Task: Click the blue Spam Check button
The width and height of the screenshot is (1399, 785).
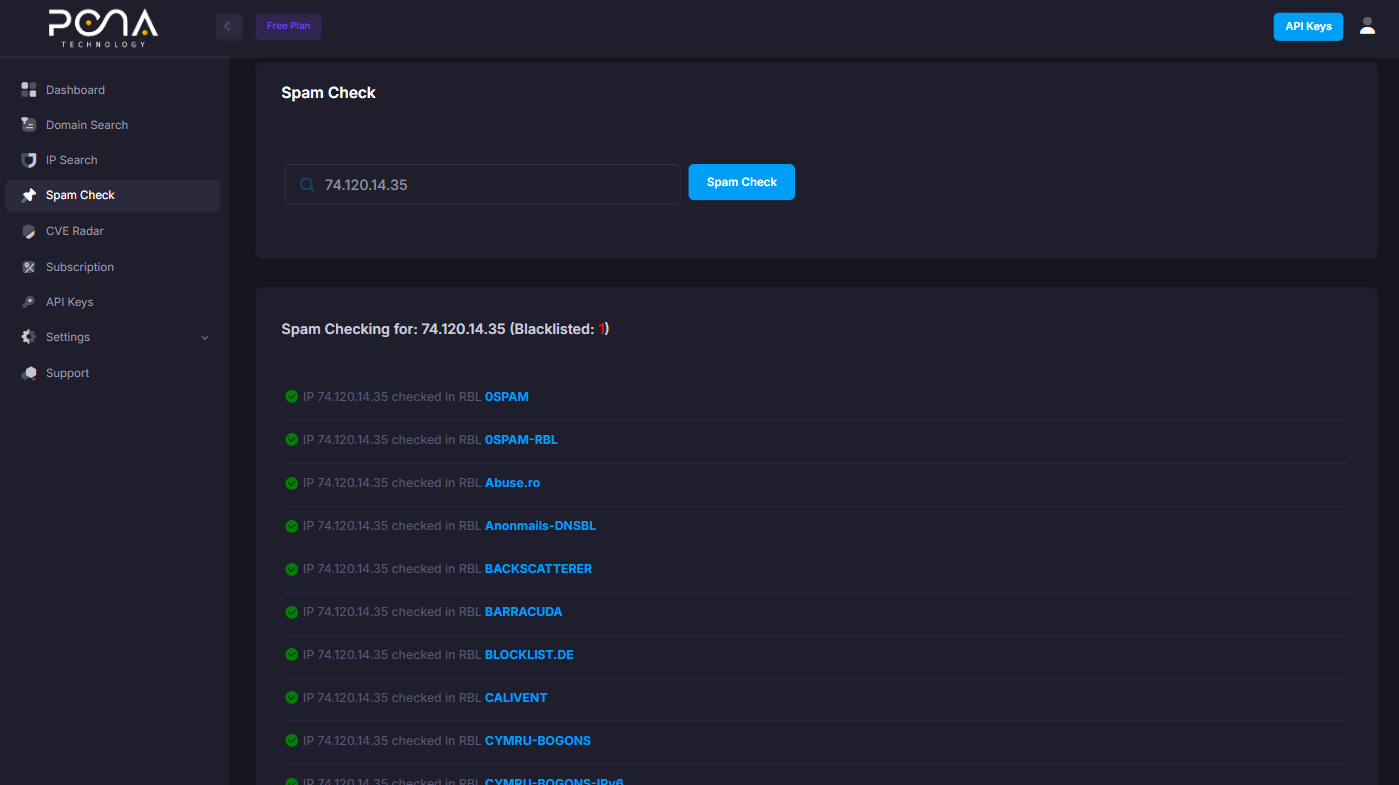Action: click(x=741, y=182)
